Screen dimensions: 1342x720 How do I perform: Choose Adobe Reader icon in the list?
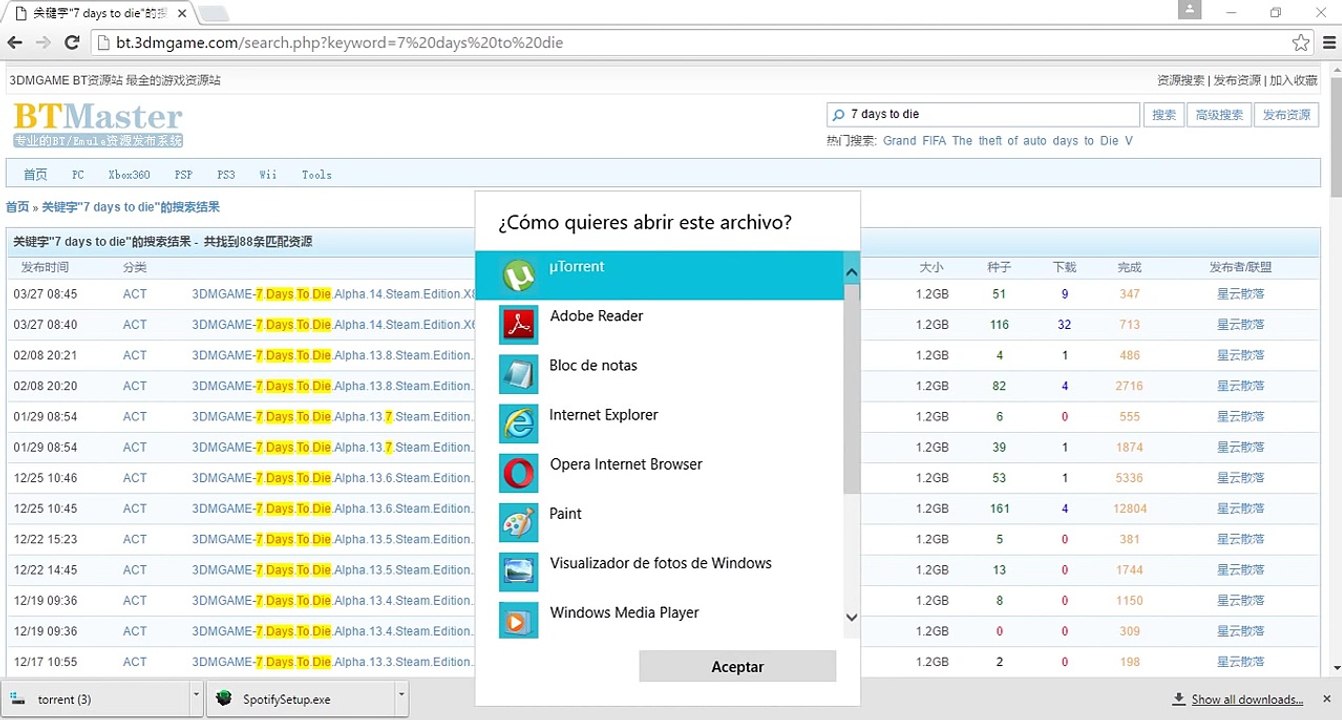tap(518, 325)
